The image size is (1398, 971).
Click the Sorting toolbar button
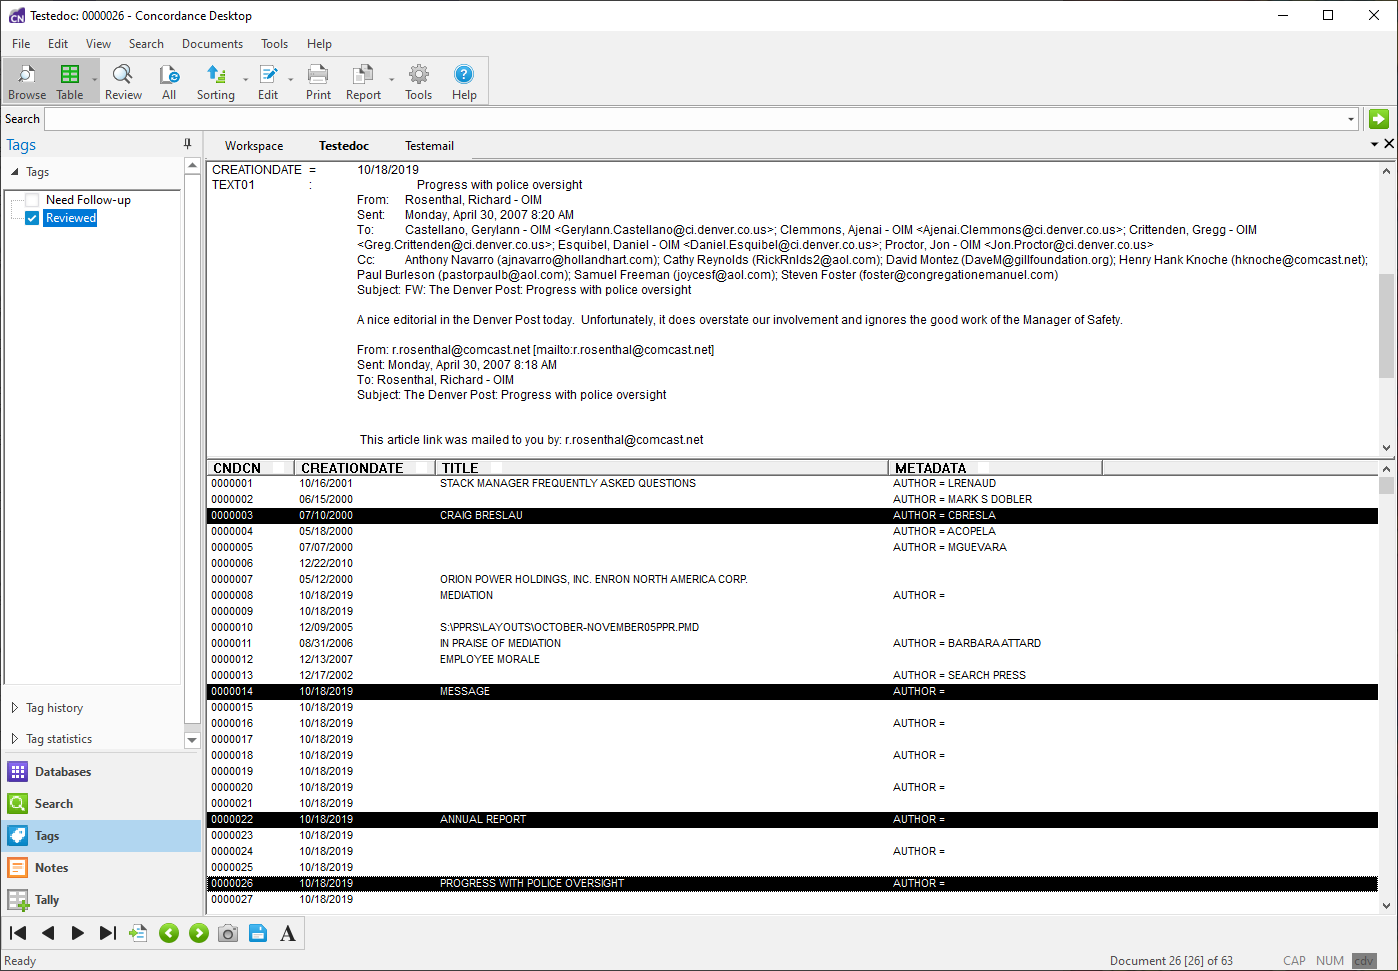pyautogui.click(x=215, y=81)
